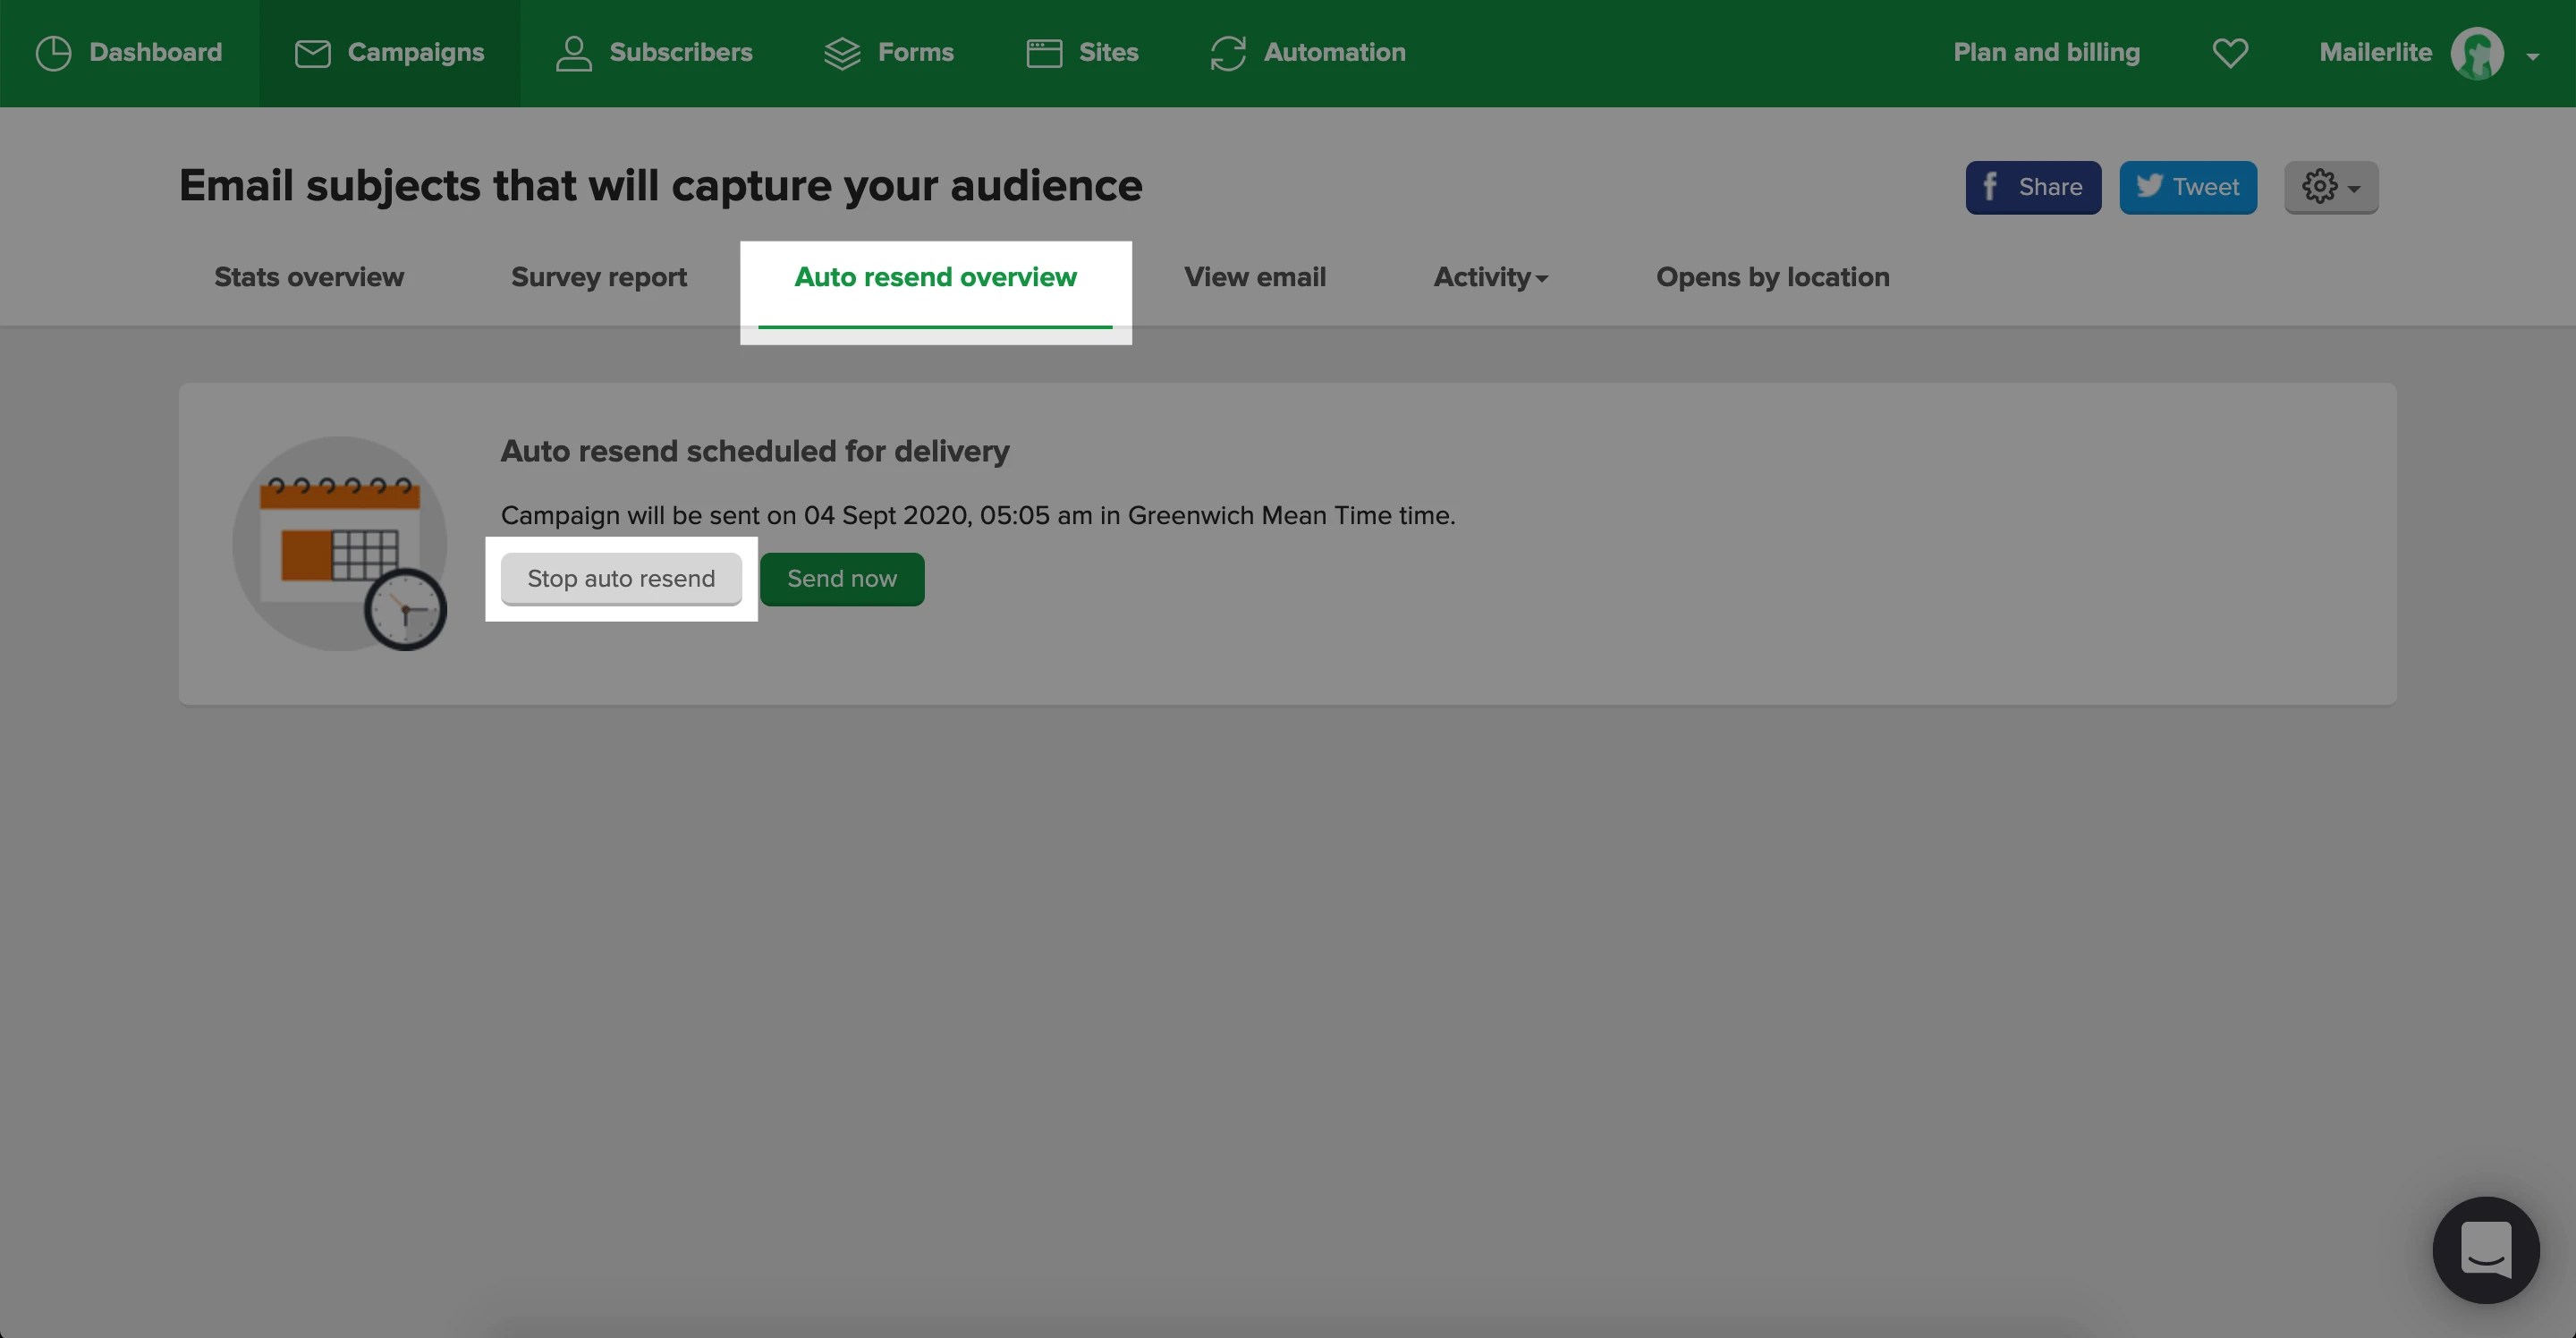
Task: Click the heart icon in top bar
Action: coord(2230,53)
